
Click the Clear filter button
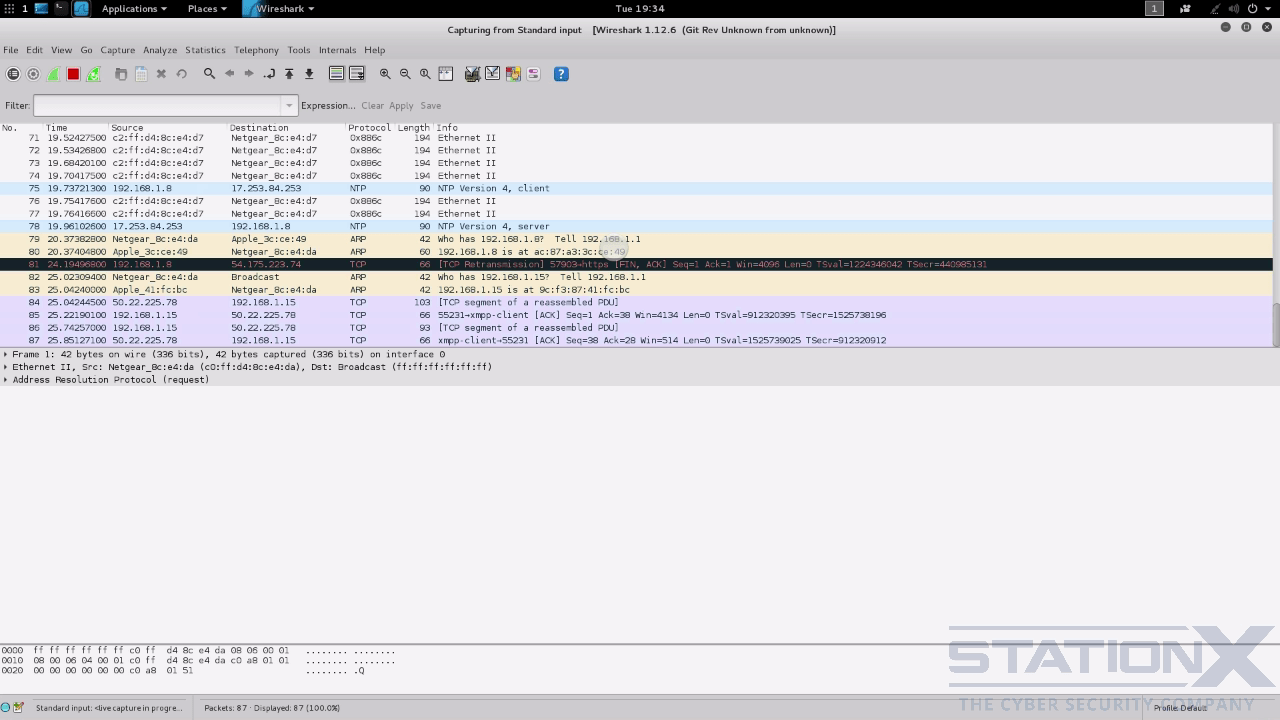(x=373, y=106)
